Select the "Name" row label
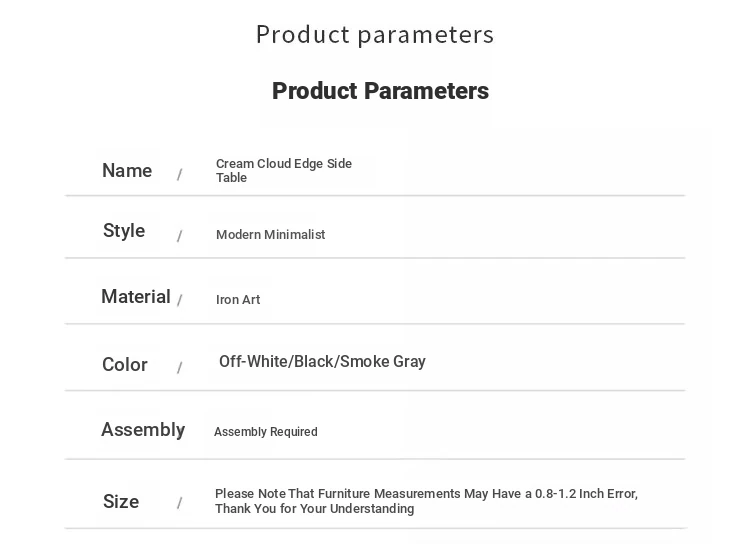750x544 pixels. pyautogui.click(x=127, y=170)
